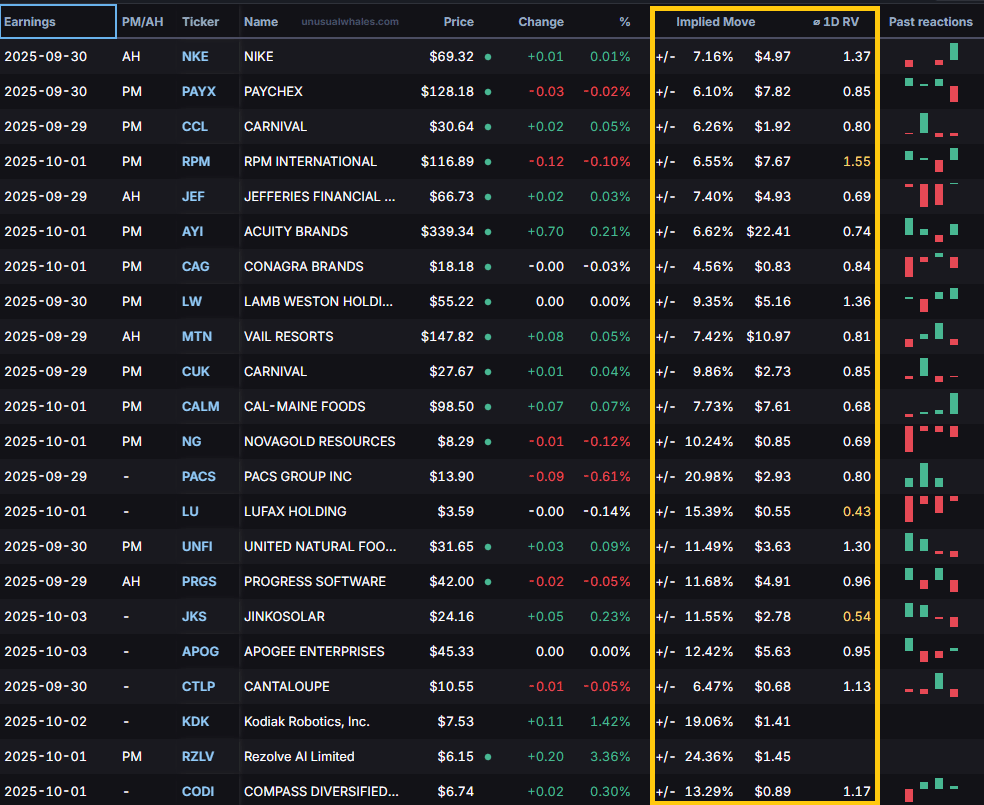The height and width of the screenshot is (805, 984).
Task: Open the APOG ticker link
Action: tap(200, 652)
